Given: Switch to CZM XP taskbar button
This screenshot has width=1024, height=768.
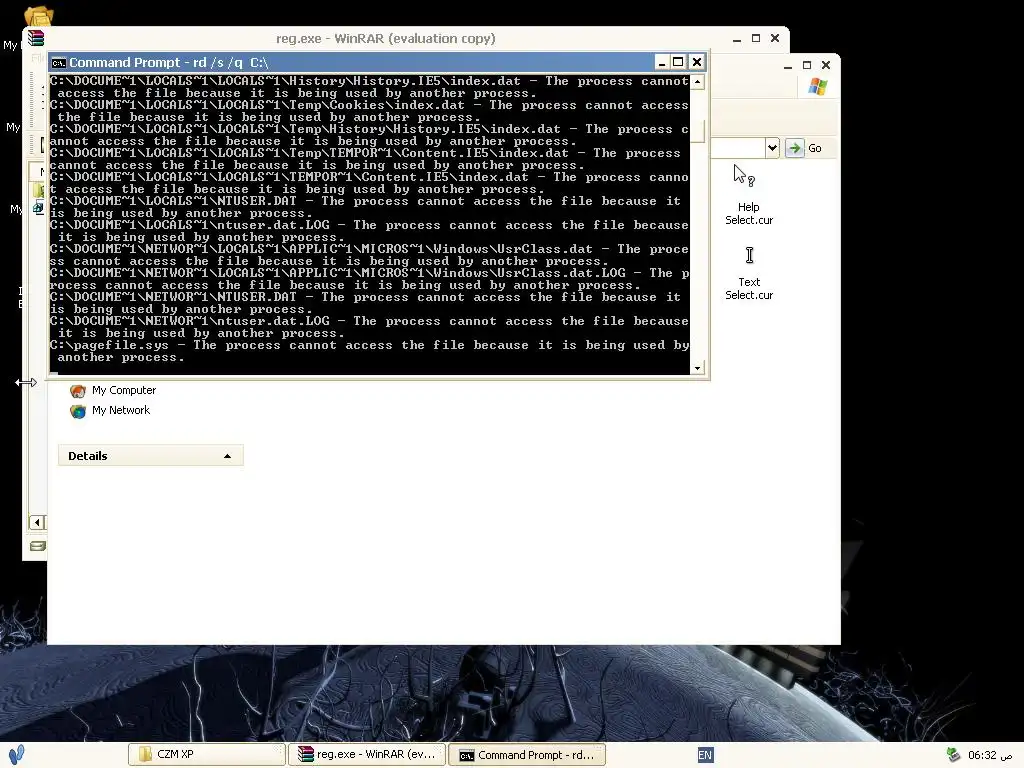Looking at the screenshot, I should [207, 754].
